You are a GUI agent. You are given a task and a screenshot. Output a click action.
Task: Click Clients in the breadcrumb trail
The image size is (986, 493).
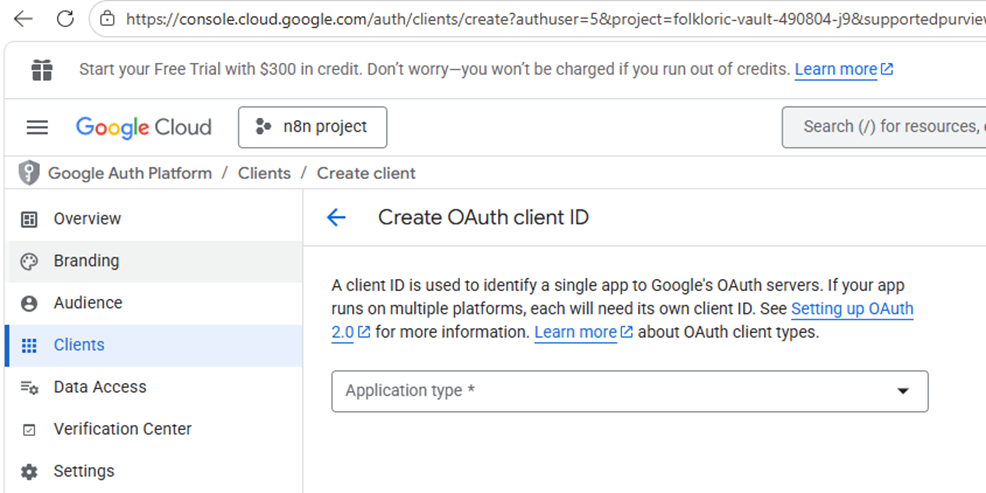coord(264,173)
